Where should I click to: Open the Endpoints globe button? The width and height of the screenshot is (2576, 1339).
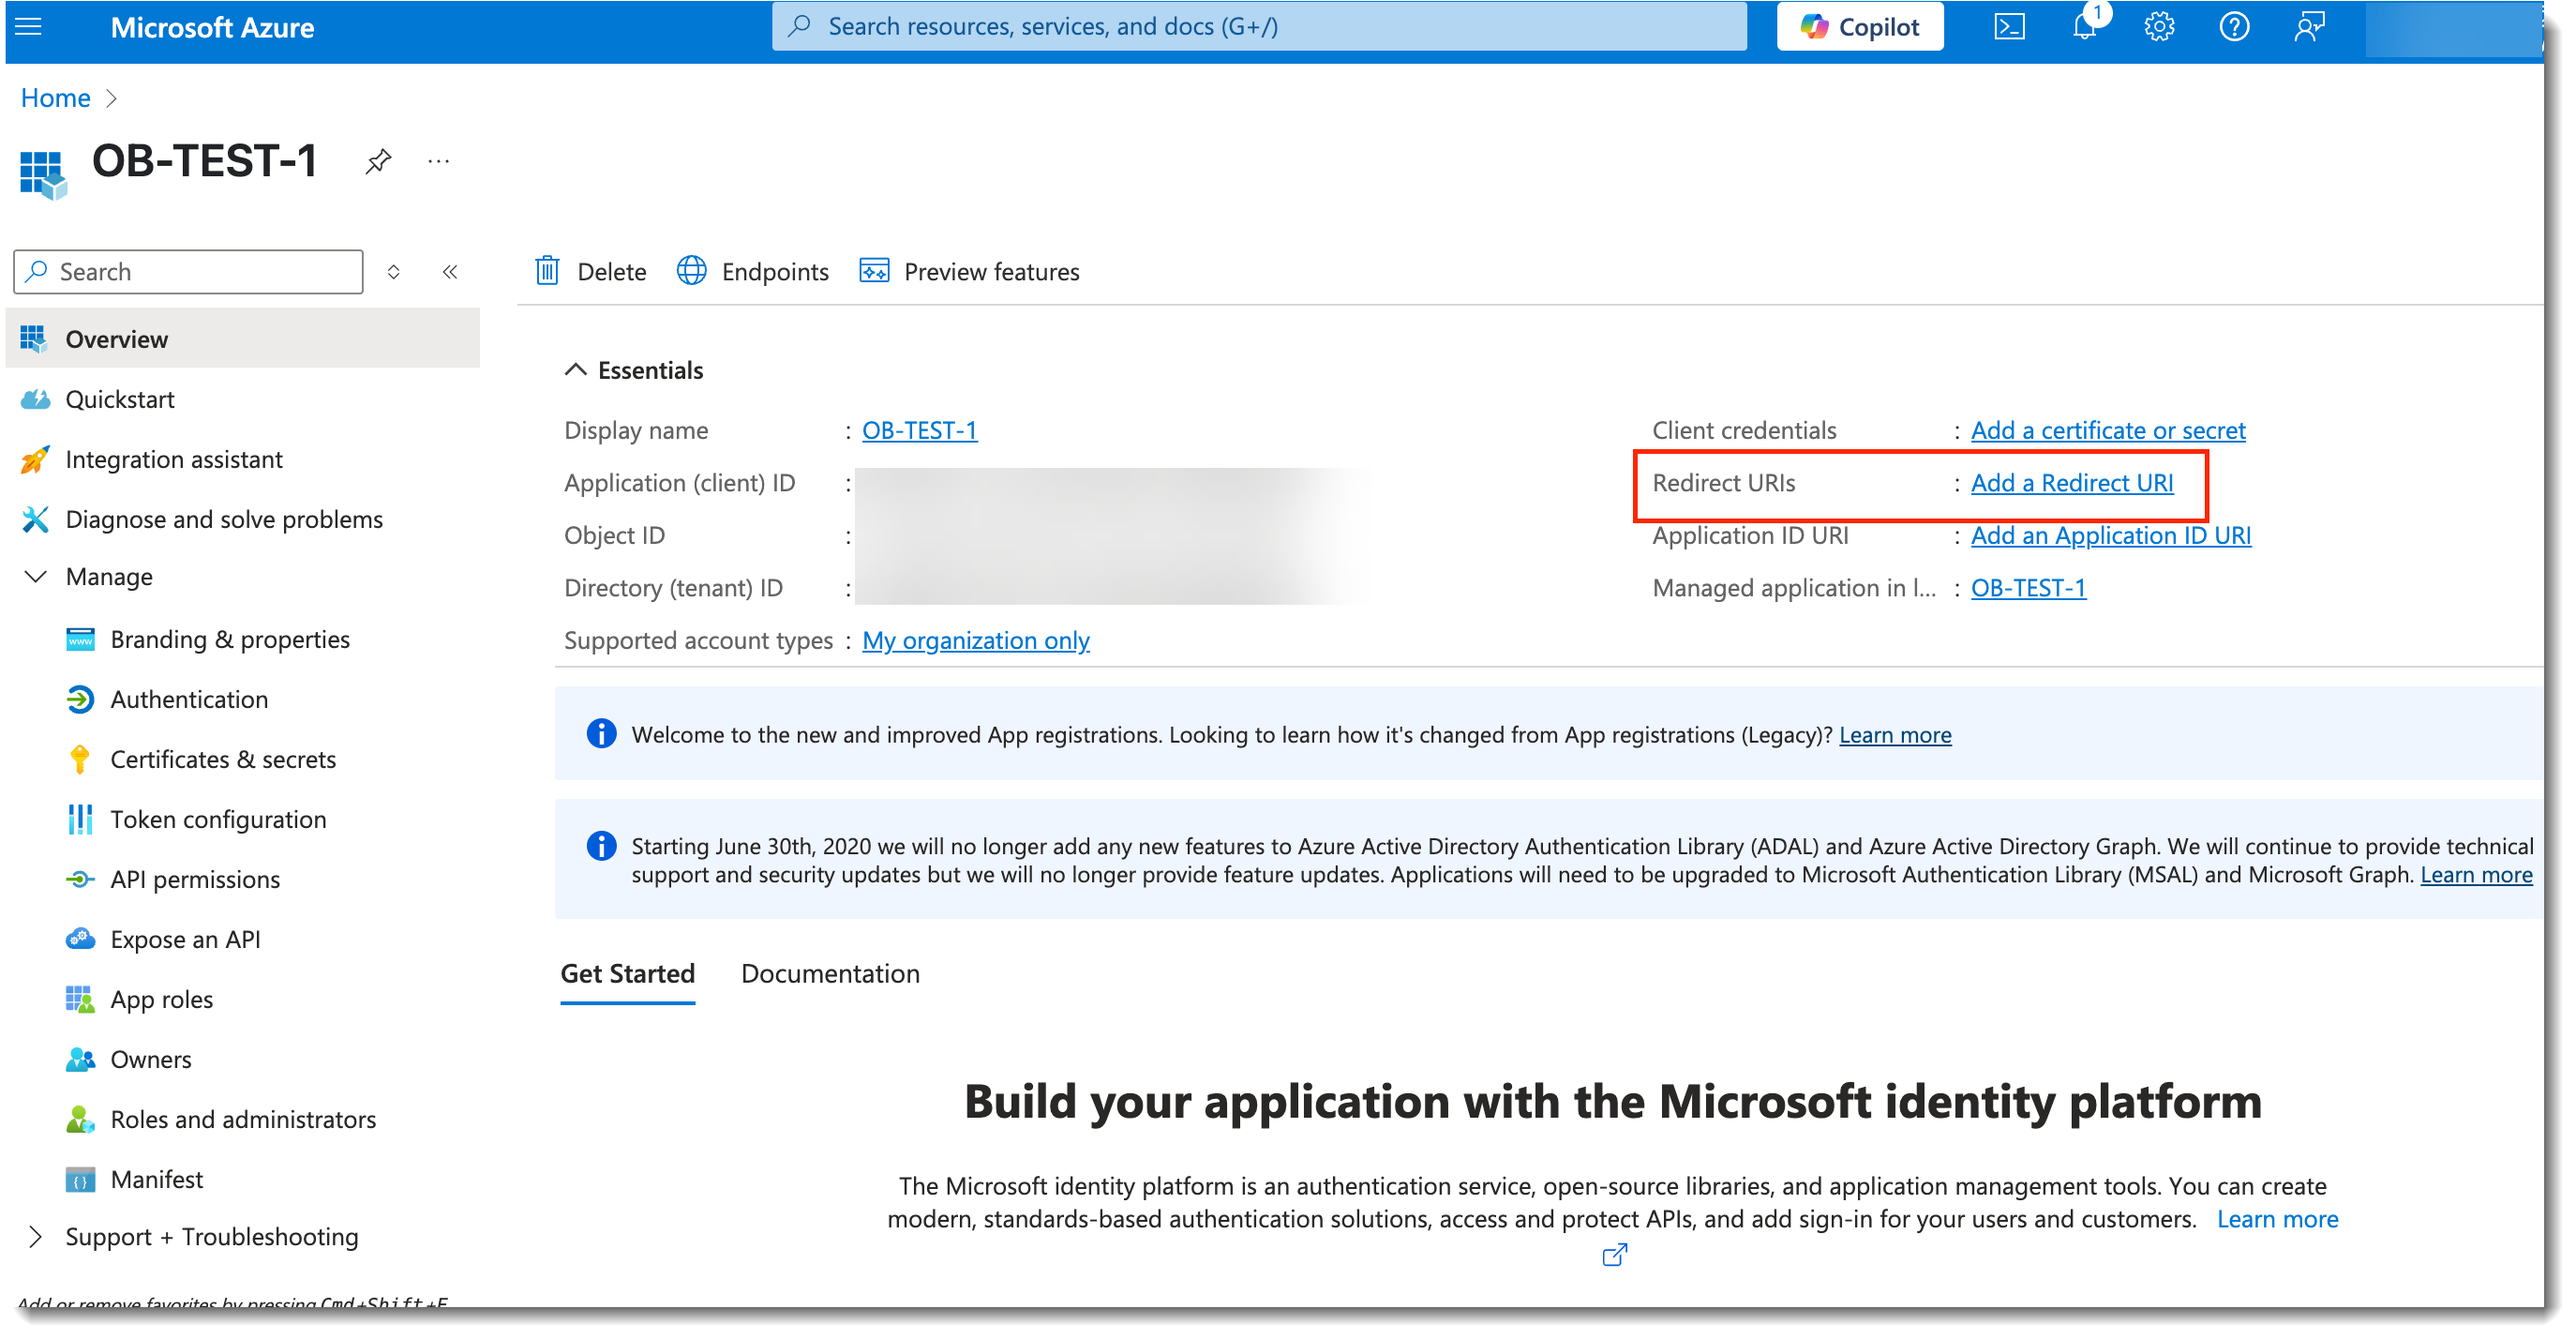coord(753,272)
